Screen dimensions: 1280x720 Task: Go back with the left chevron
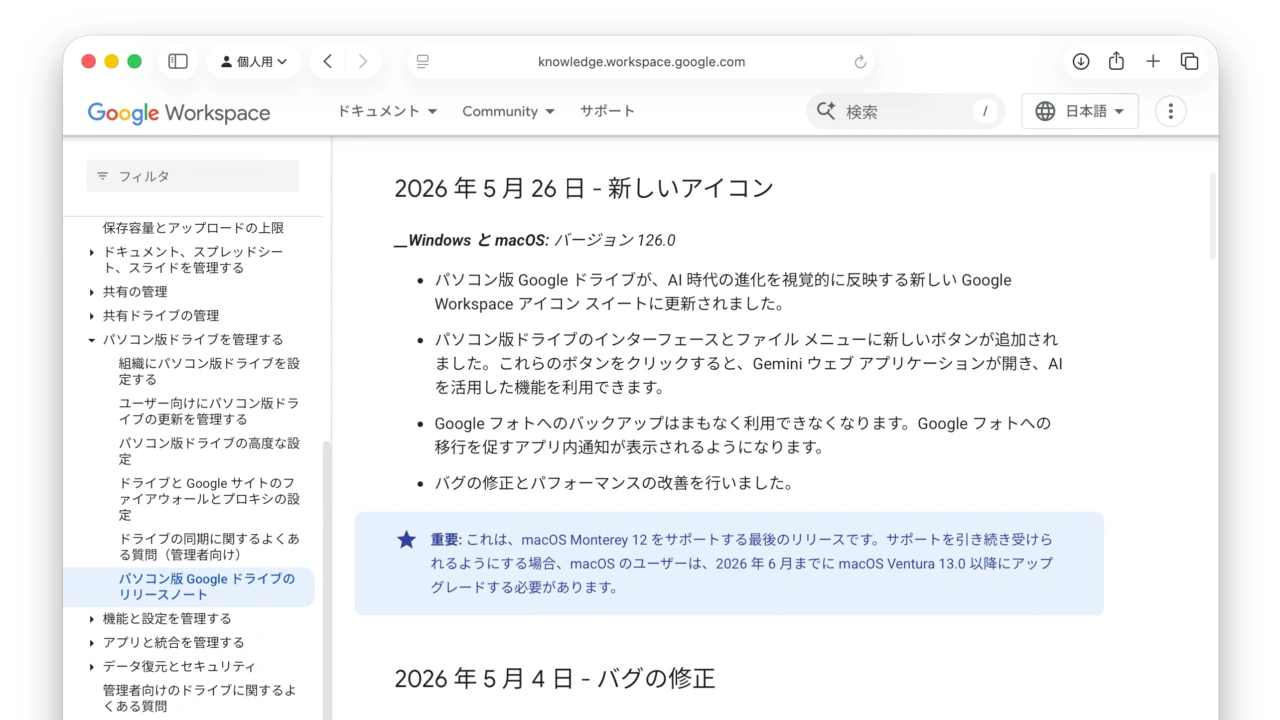(x=327, y=61)
